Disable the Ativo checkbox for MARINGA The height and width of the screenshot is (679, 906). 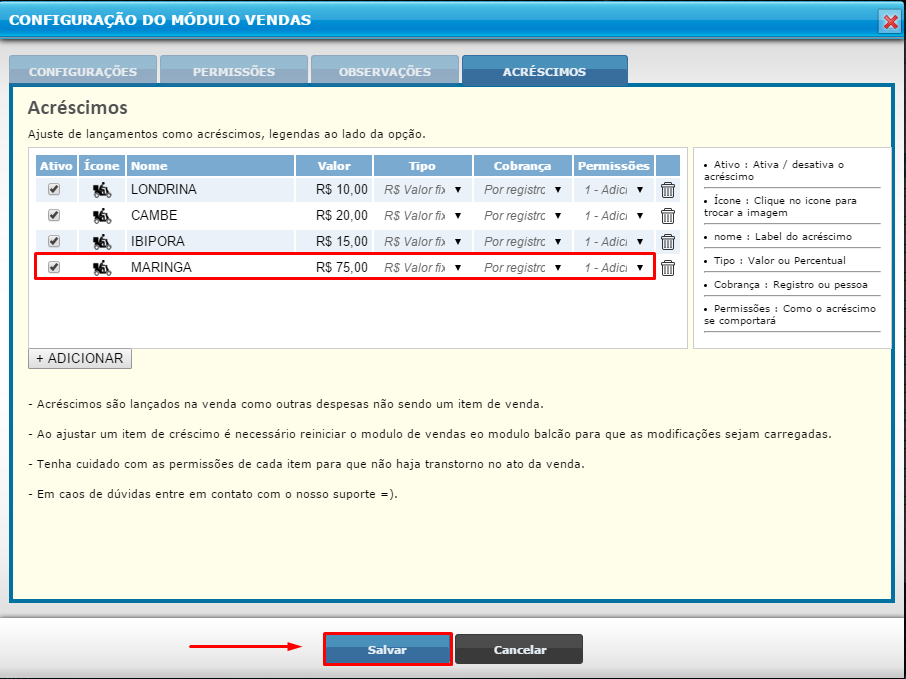54,267
